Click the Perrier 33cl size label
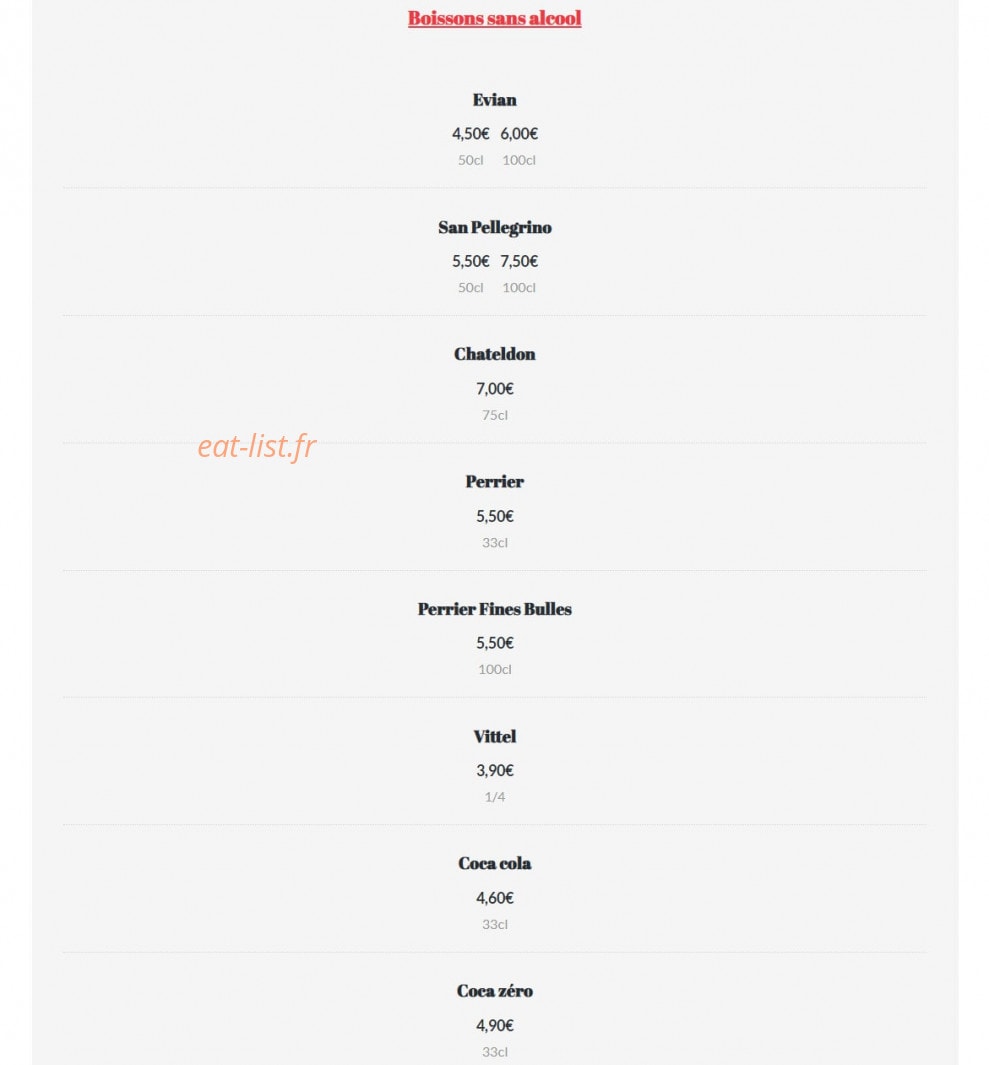The image size is (989, 1065). (x=494, y=543)
